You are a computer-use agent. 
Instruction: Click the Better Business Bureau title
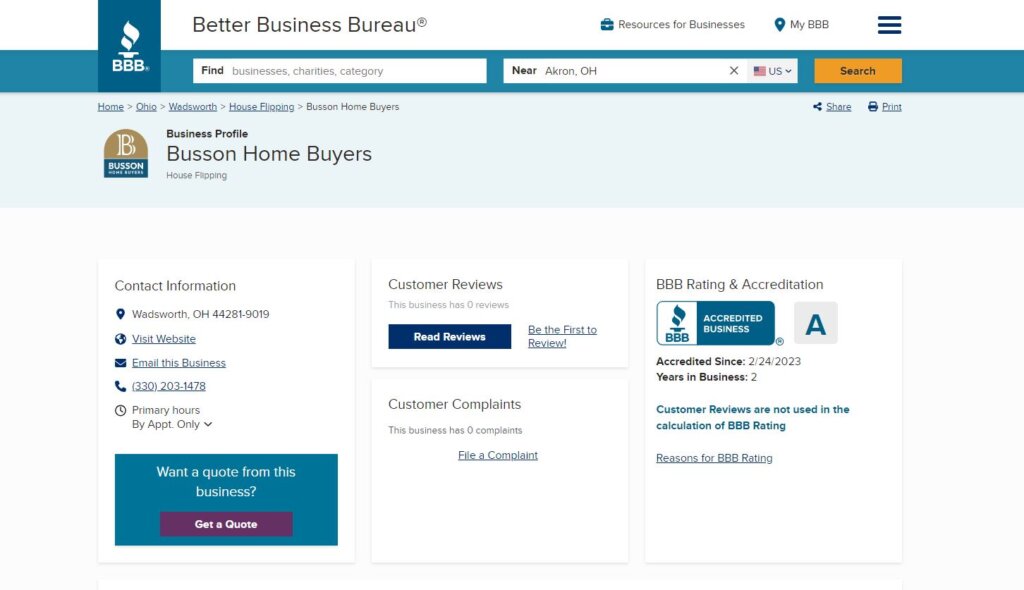310,25
